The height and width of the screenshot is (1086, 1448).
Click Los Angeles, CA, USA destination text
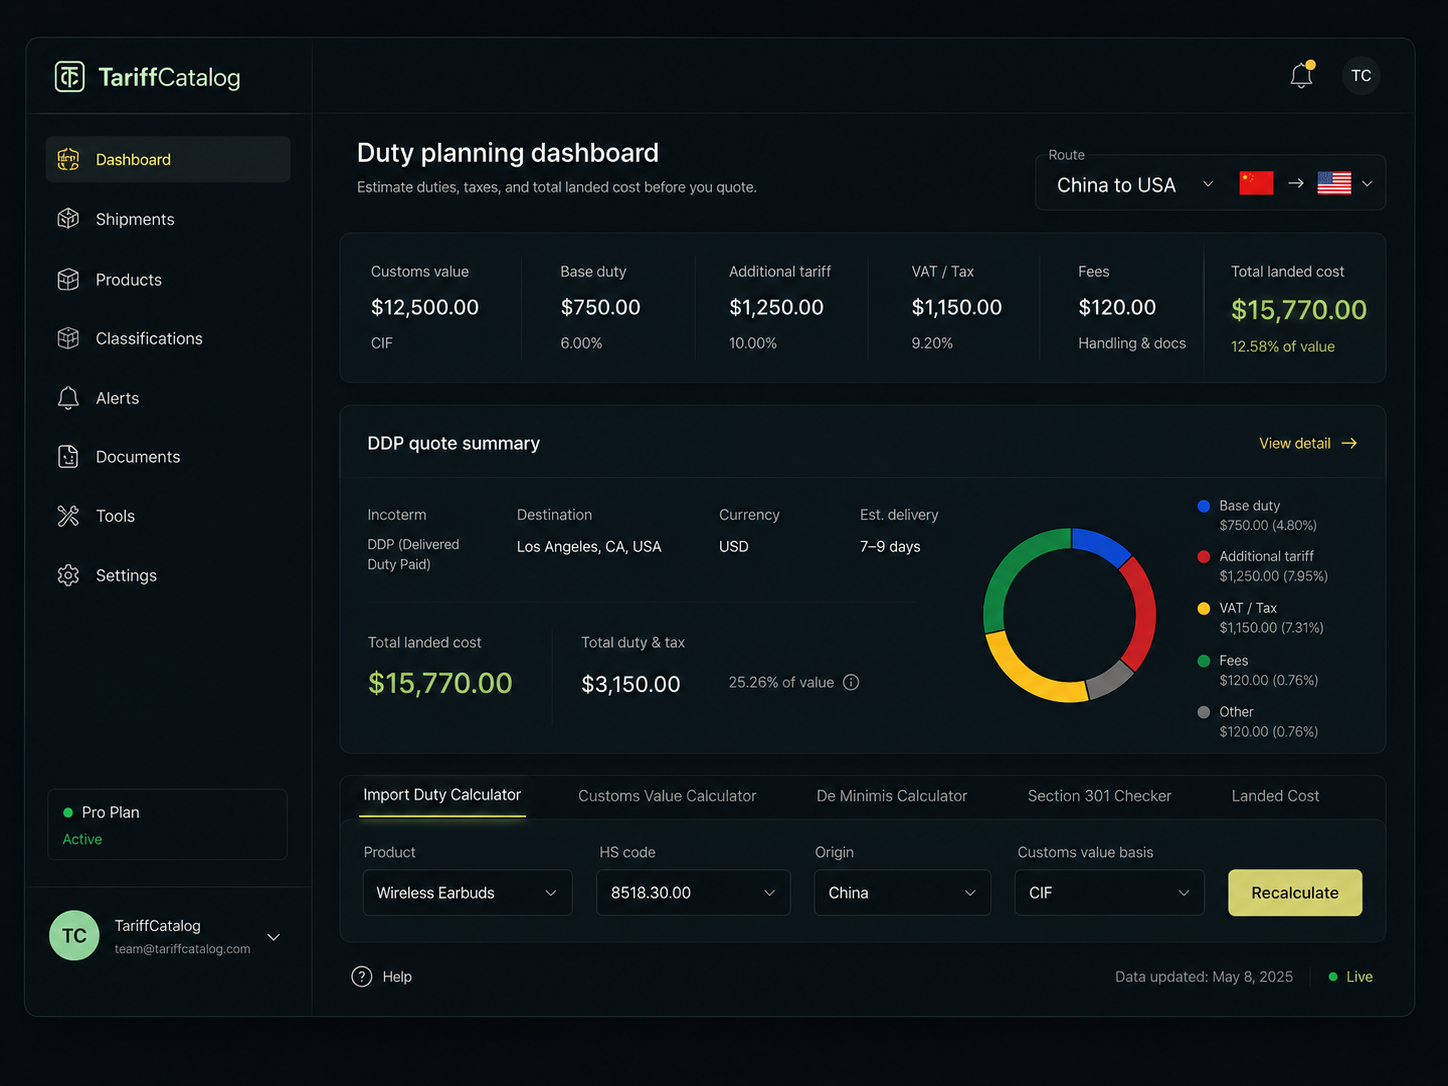point(589,547)
